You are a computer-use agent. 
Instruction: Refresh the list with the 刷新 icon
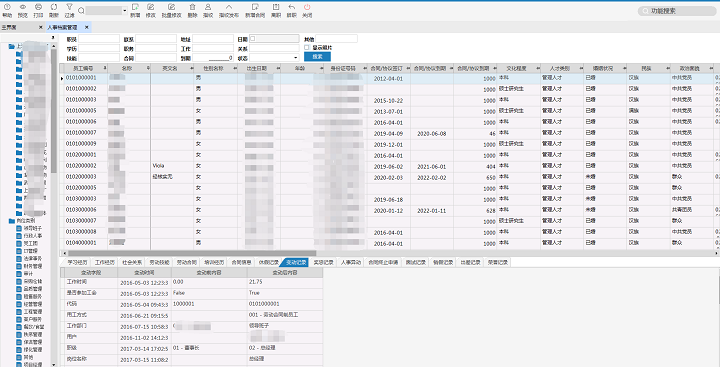point(54,10)
